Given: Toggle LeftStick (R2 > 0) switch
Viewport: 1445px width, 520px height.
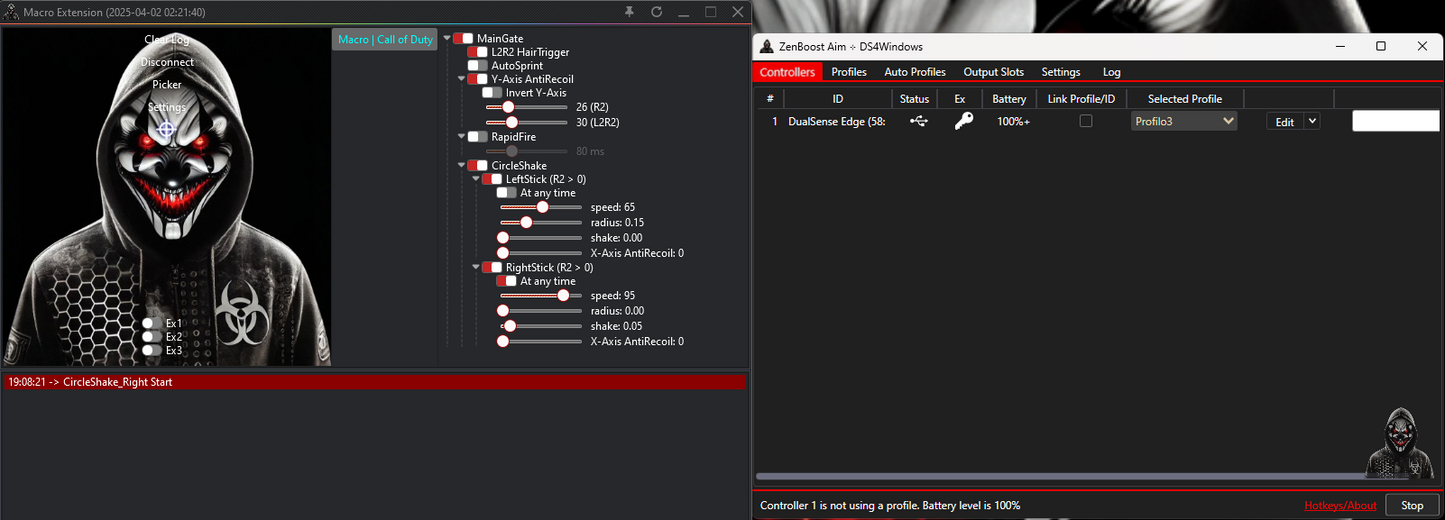Looking at the screenshot, I should pyautogui.click(x=492, y=179).
